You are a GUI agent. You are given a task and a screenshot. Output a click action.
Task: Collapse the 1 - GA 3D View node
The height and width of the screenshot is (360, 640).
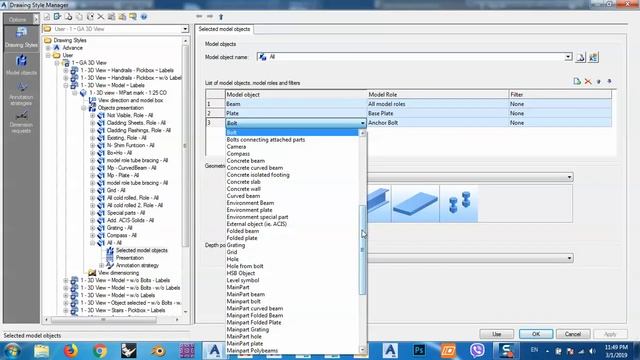[57, 63]
